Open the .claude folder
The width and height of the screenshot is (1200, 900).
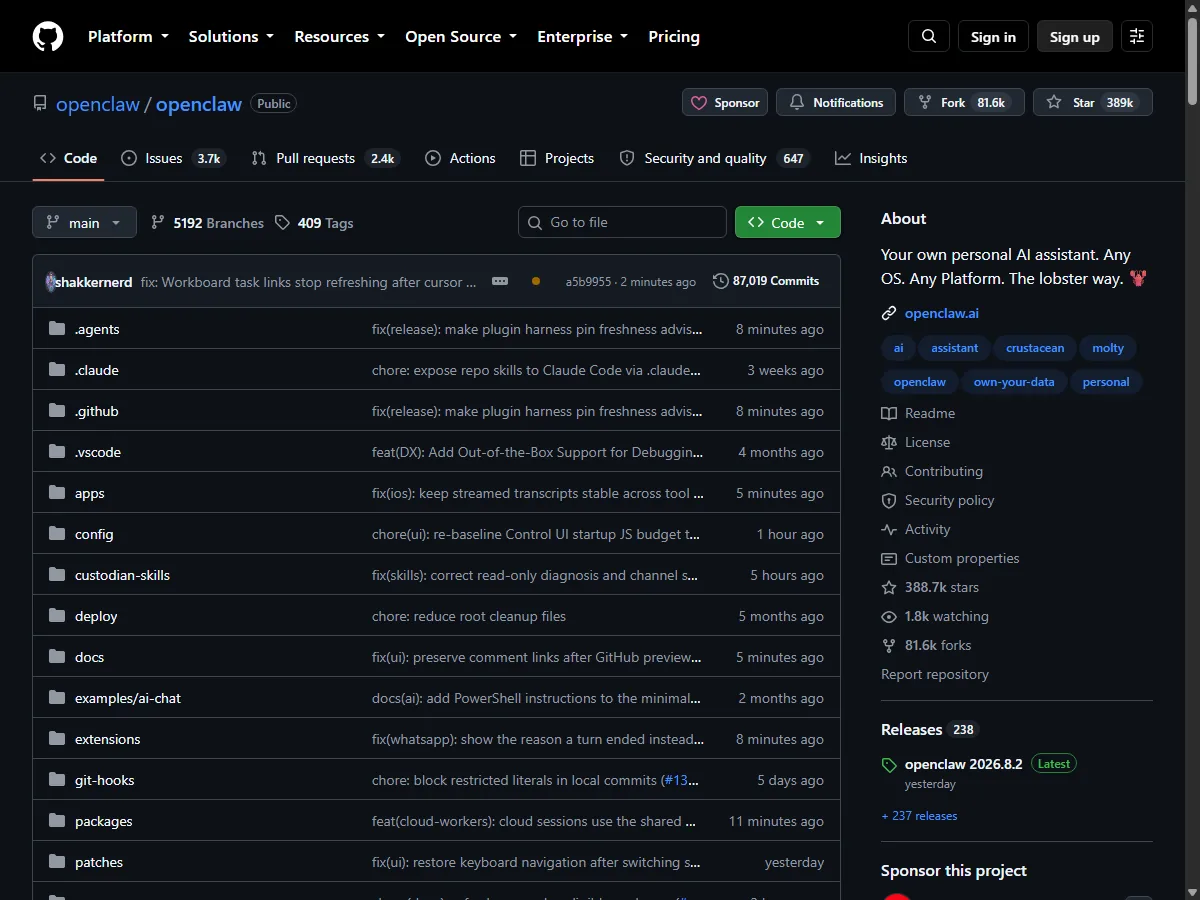coord(97,370)
